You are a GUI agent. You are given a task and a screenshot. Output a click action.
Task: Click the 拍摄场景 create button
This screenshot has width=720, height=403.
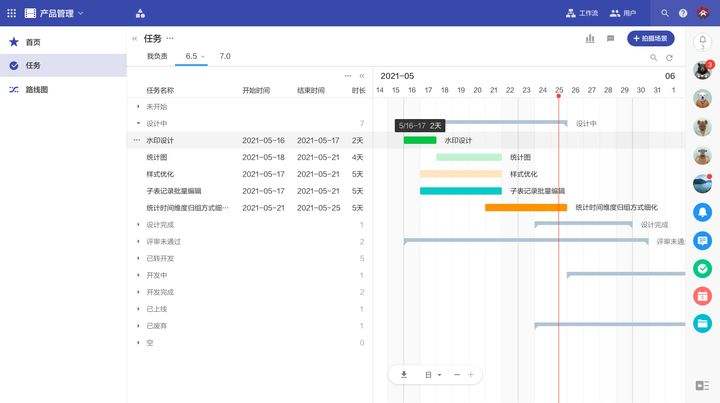[650, 38]
